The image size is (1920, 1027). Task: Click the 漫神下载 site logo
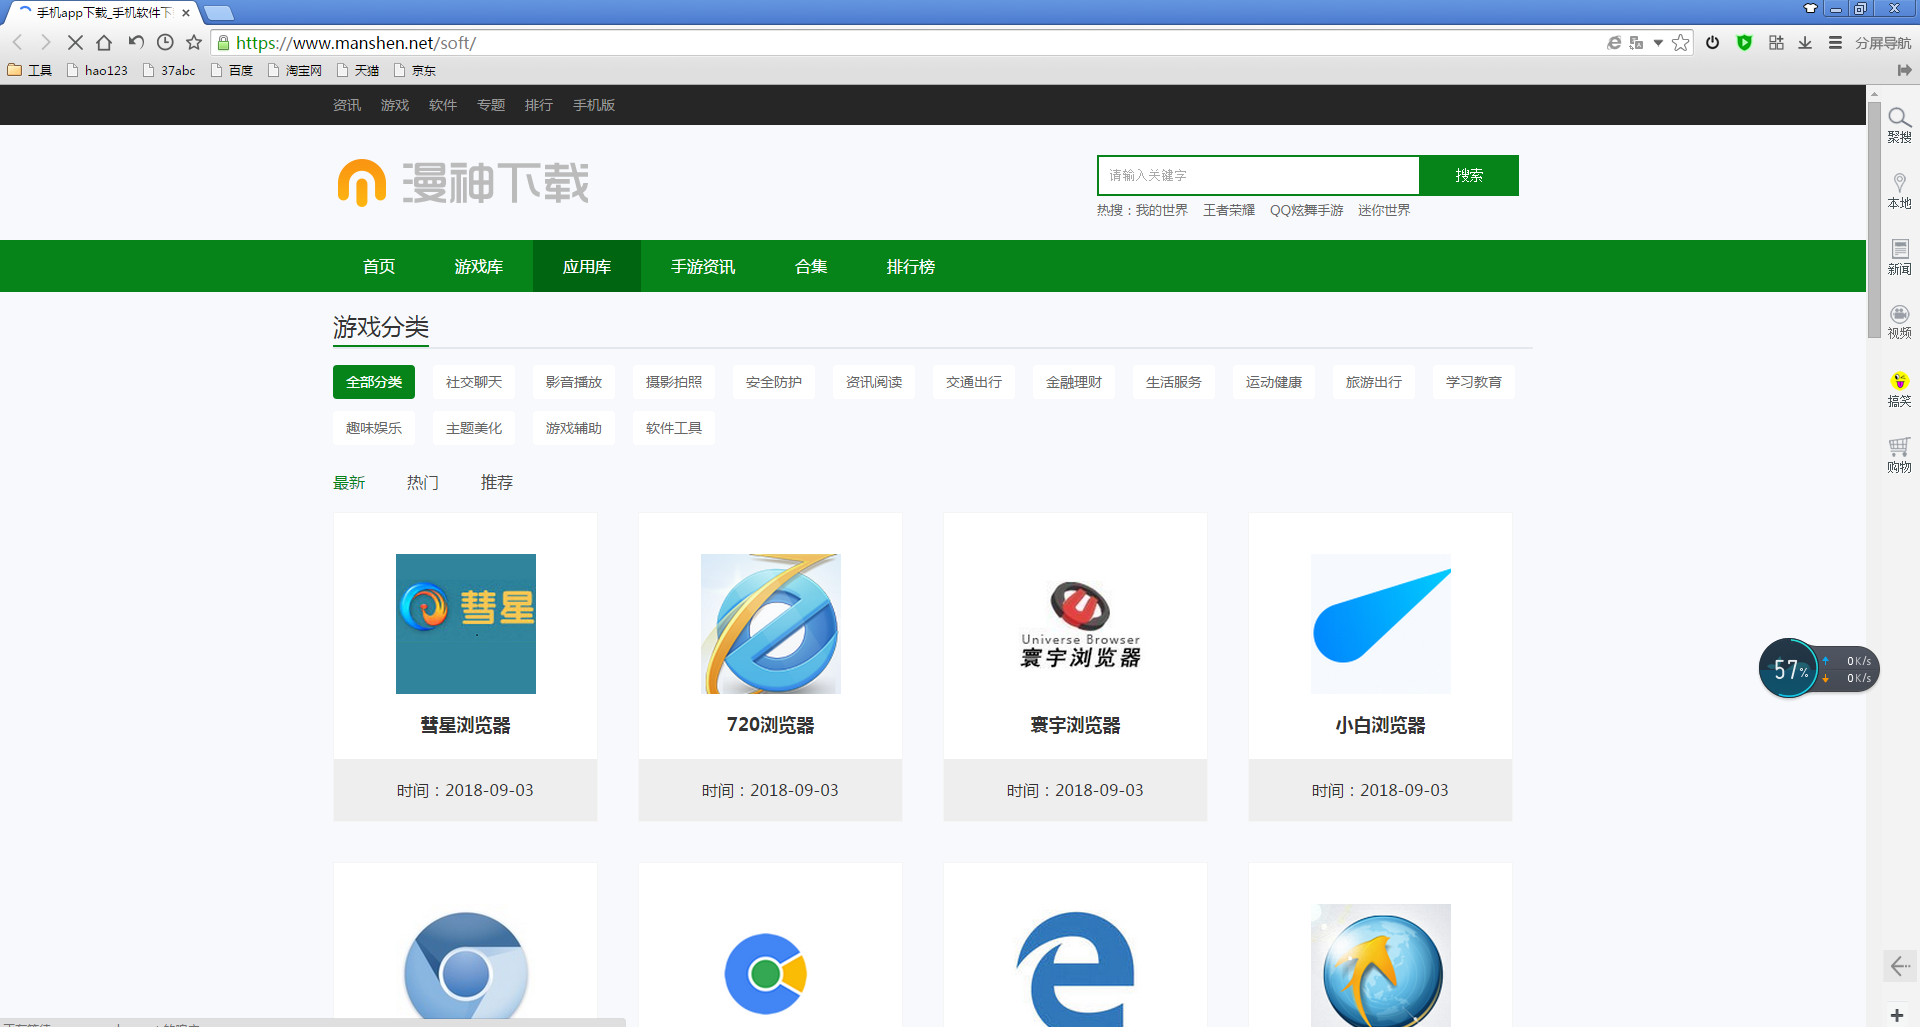coord(463,183)
